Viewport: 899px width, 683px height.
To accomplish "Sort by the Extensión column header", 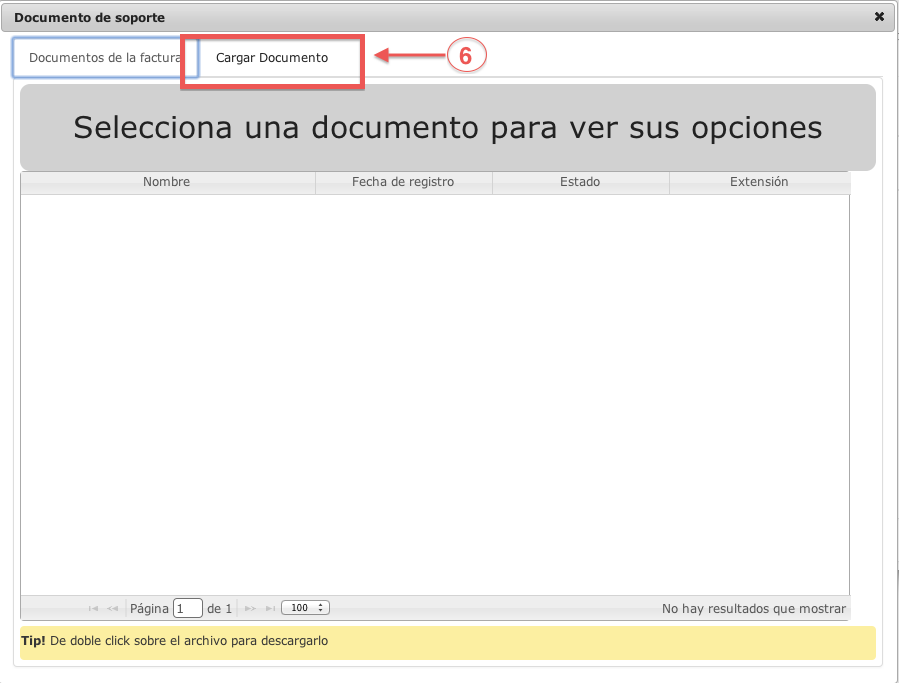I will click(759, 182).
